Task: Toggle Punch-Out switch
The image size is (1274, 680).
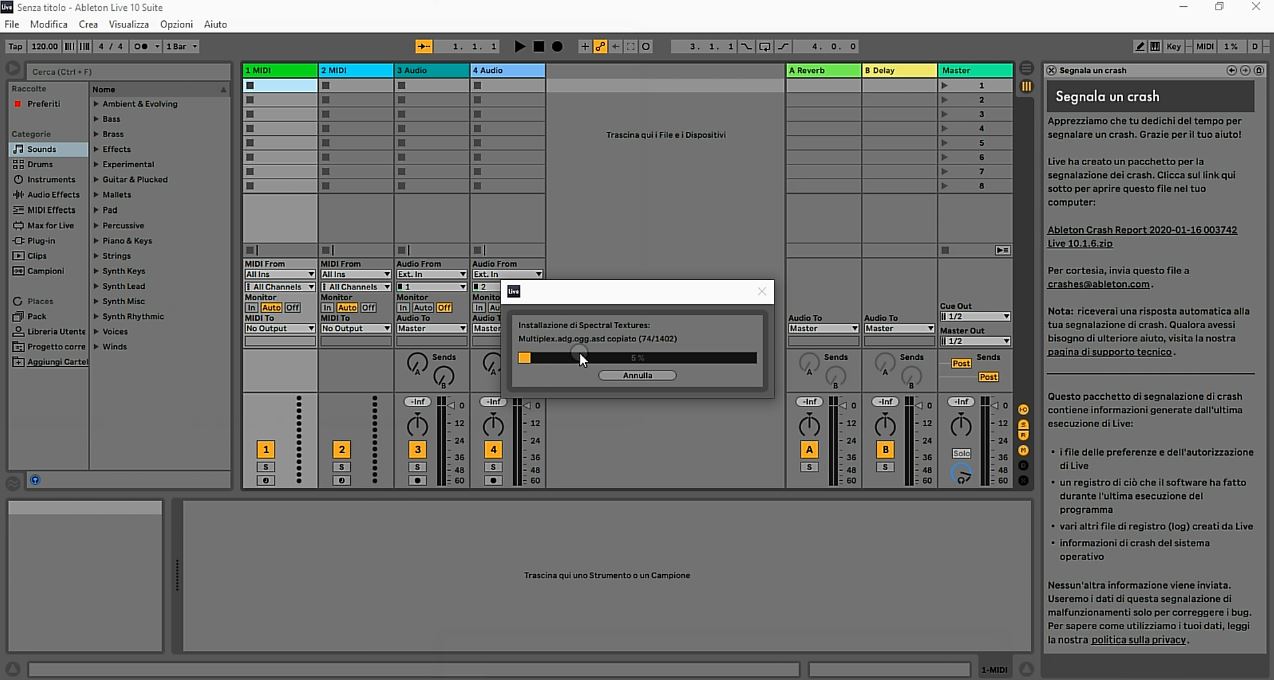Action: tap(783, 46)
